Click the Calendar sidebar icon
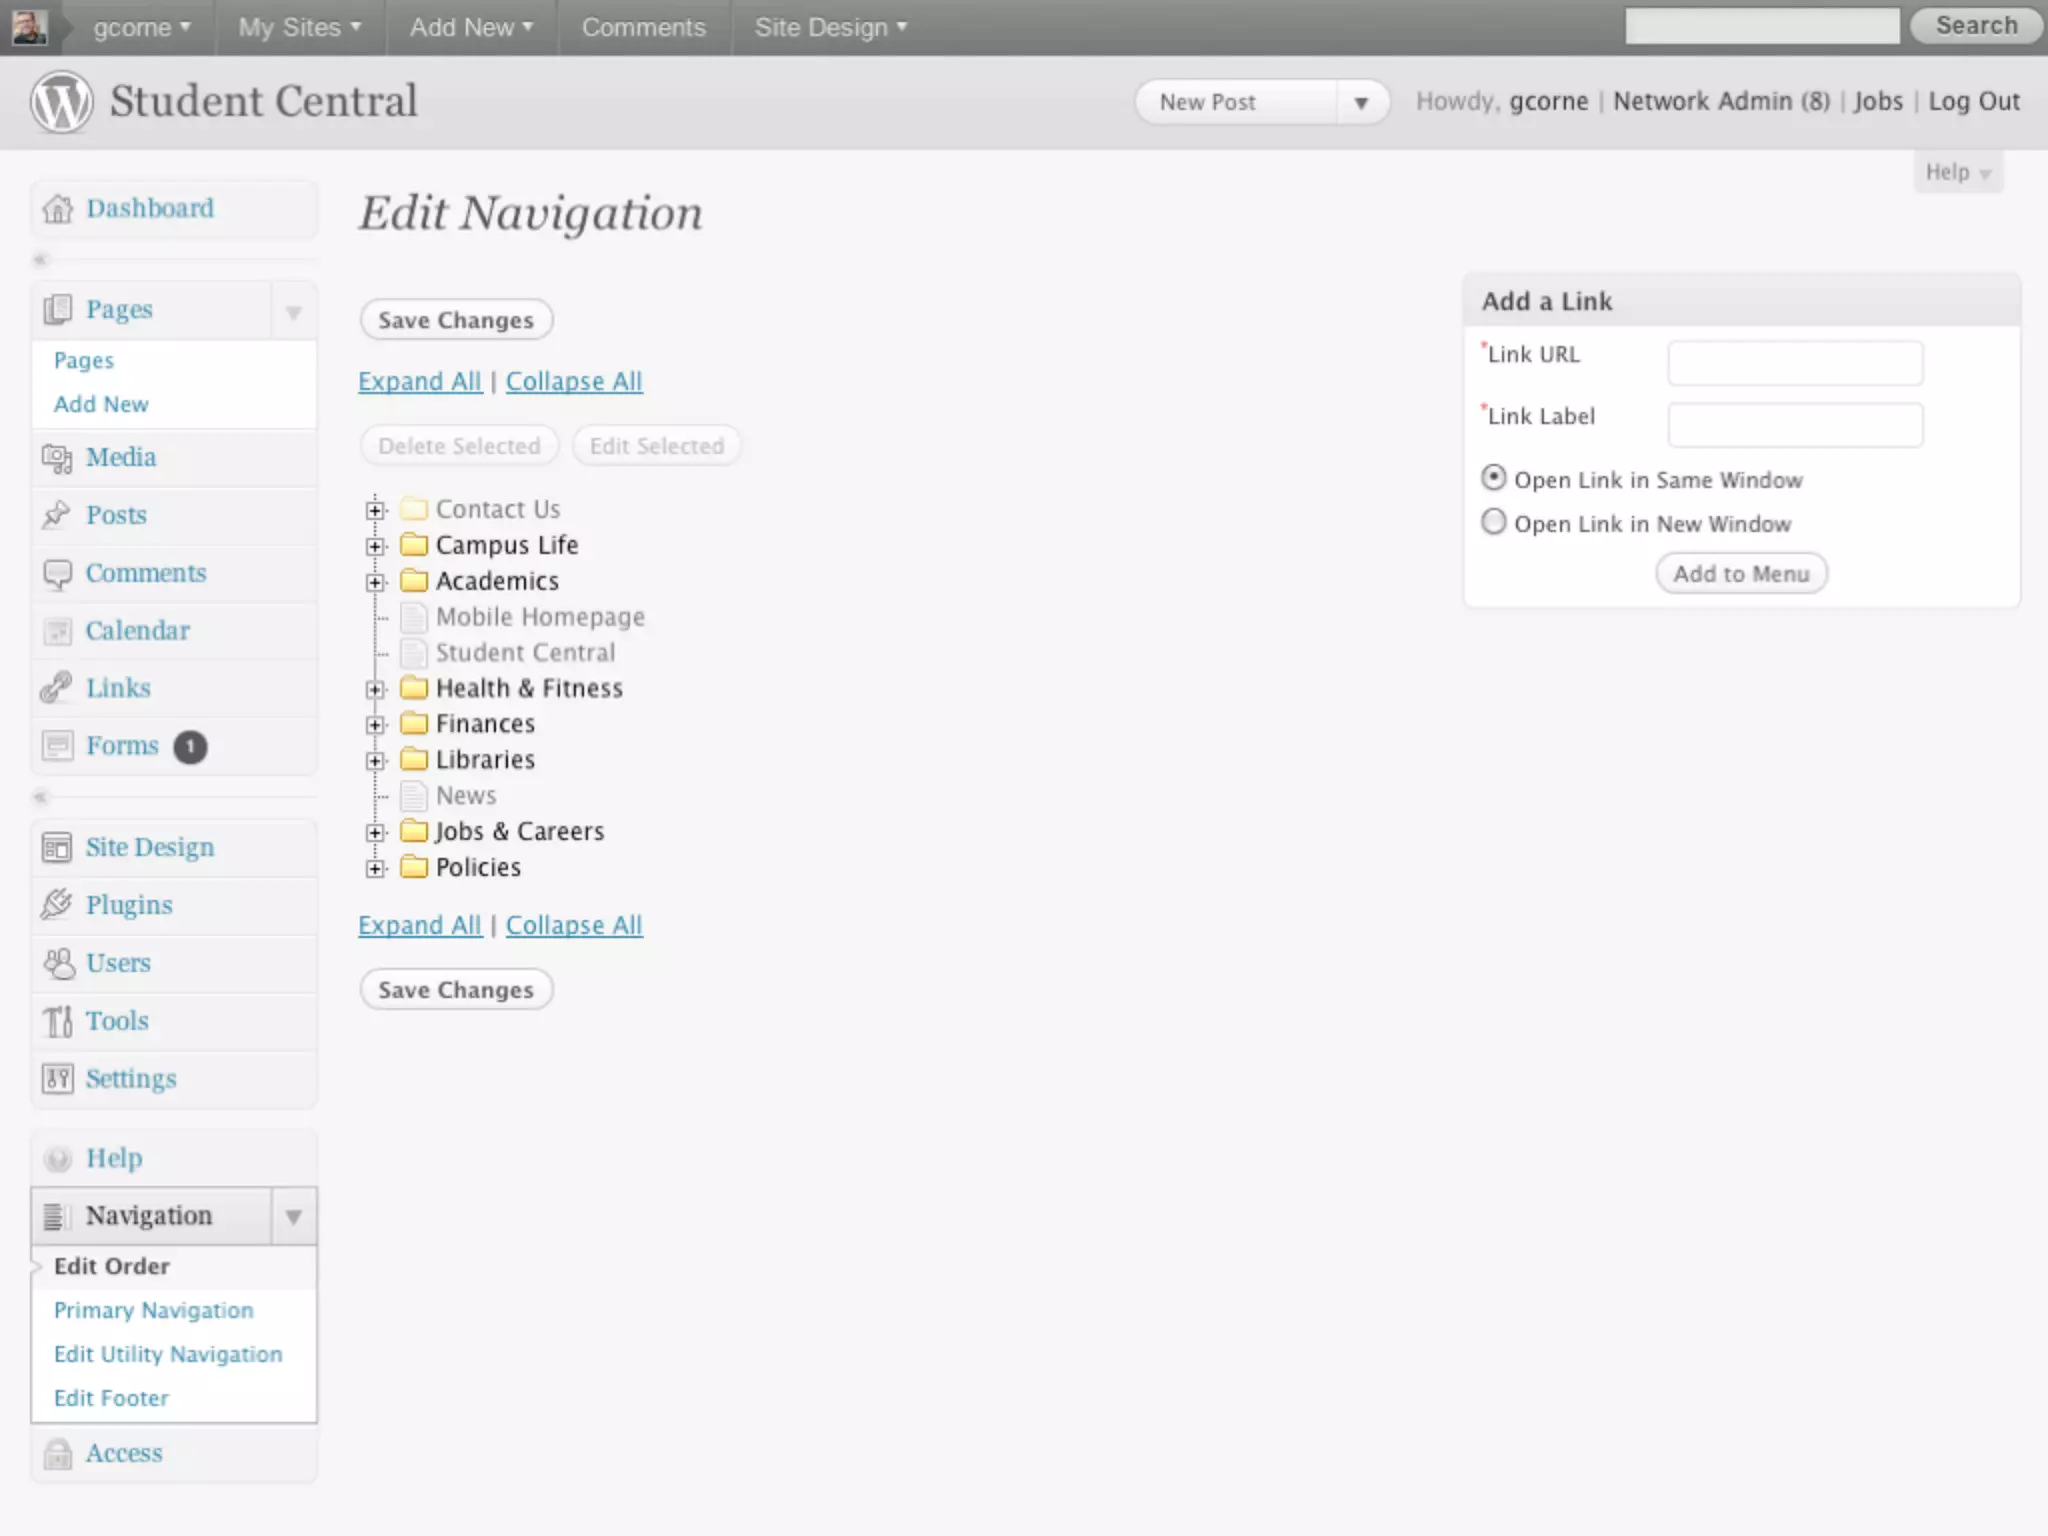 click(x=57, y=631)
